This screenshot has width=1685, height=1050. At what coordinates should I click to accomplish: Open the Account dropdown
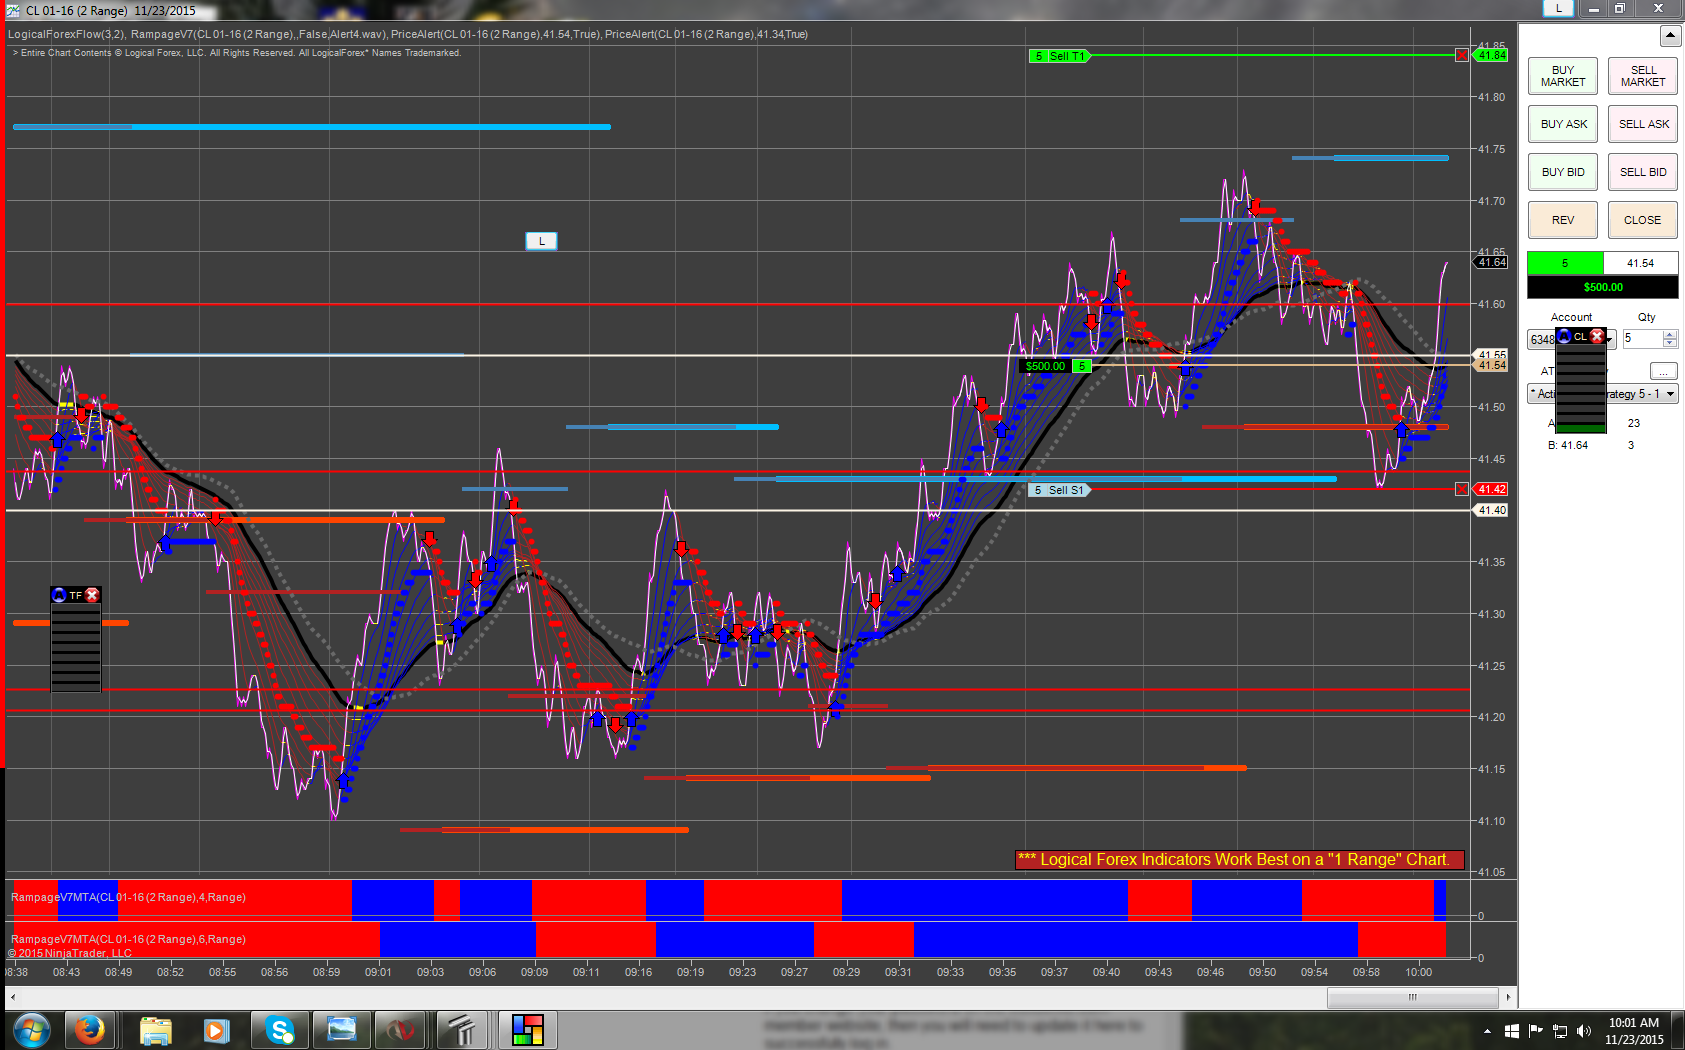(x=1611, y=341)
